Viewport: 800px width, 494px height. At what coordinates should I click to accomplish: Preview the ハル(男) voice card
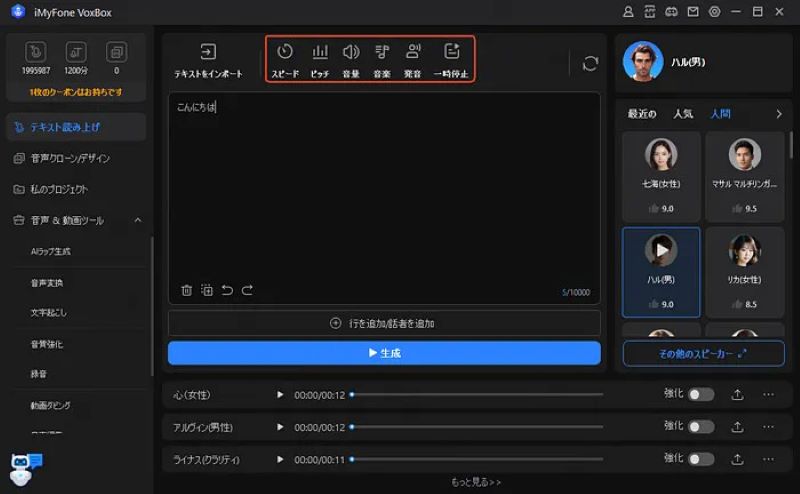661,250
